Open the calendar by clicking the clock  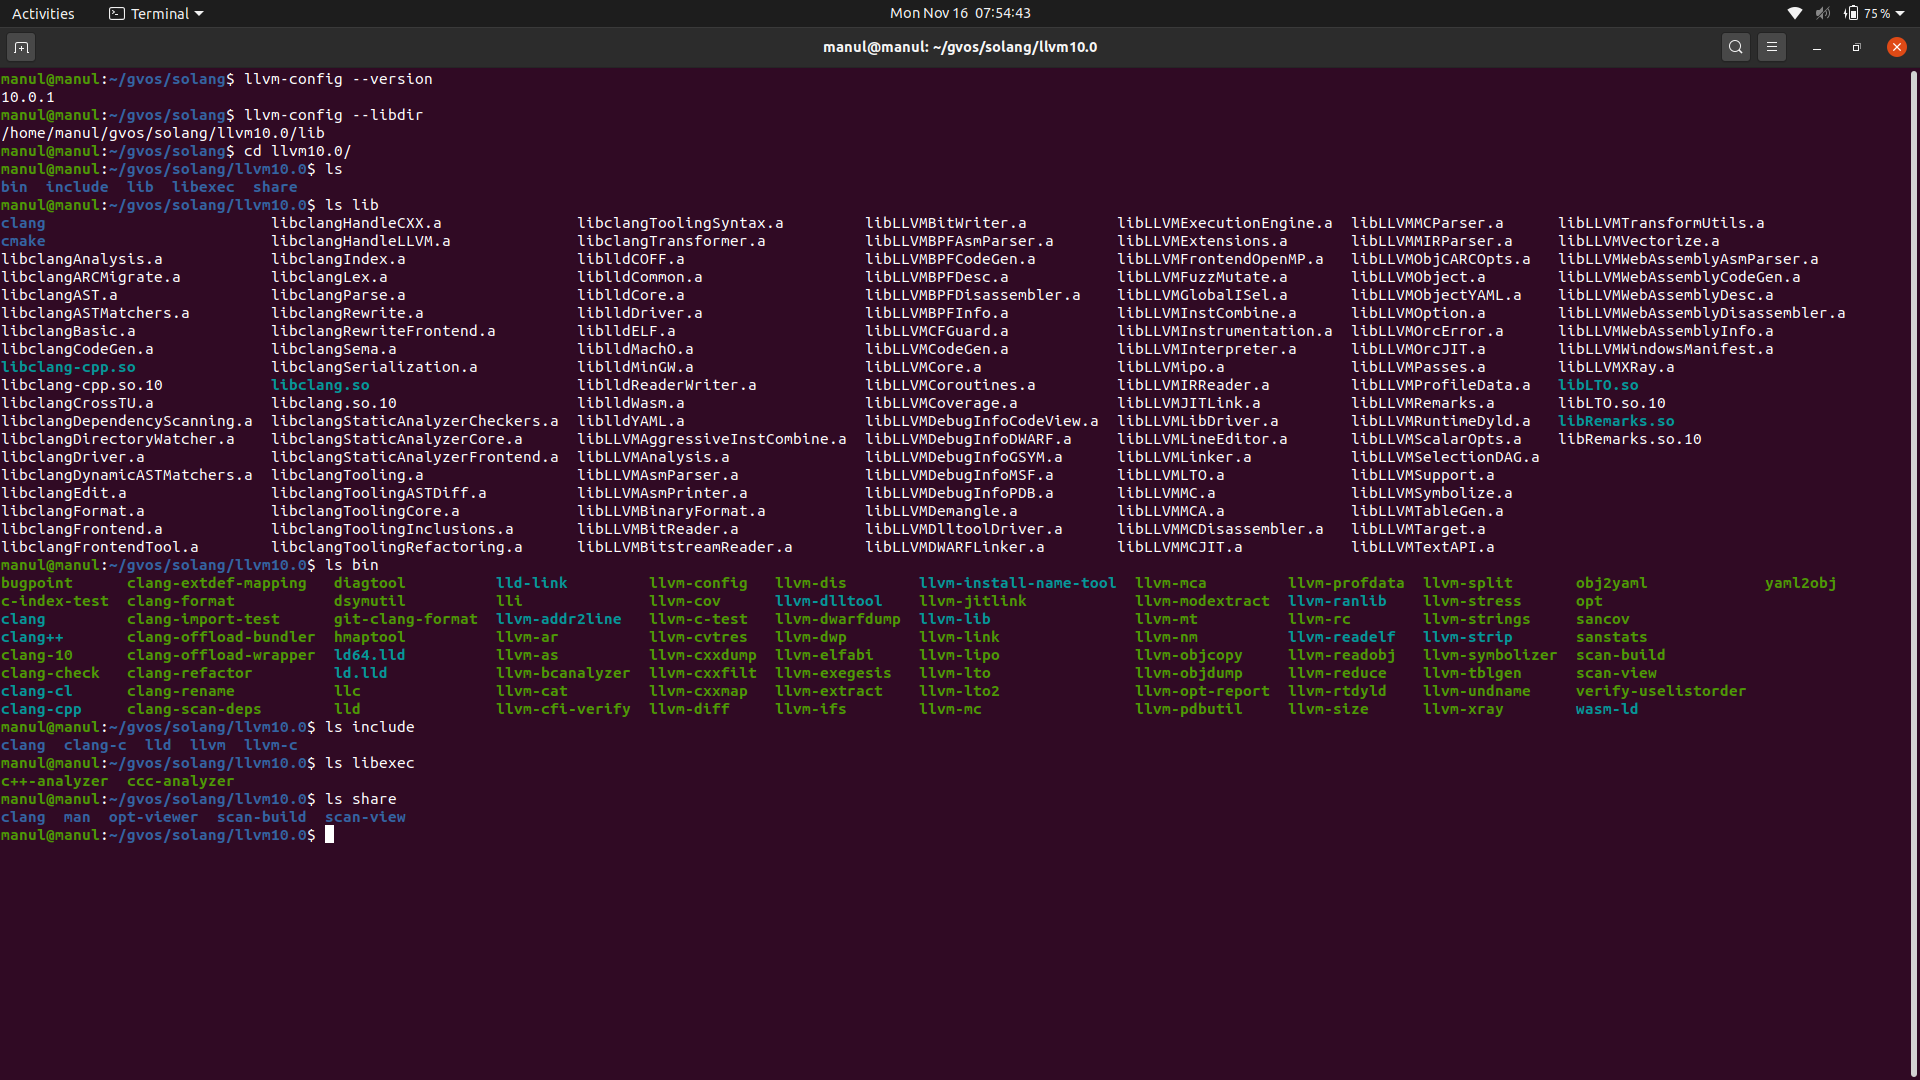coord(960,13)
